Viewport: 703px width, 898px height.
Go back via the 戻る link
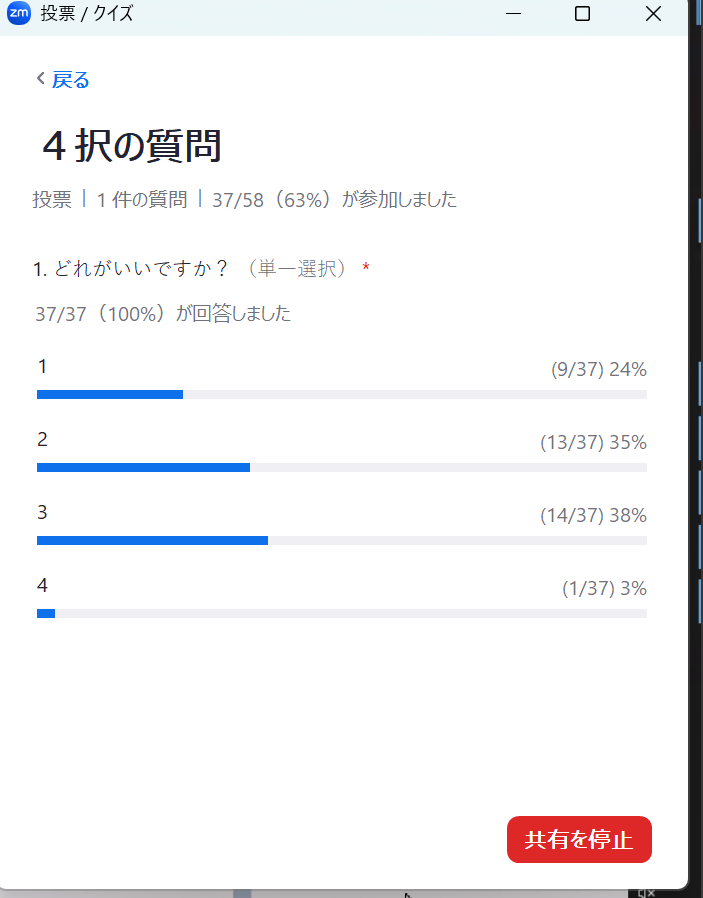pyautogui.click(x=70, y=80)
